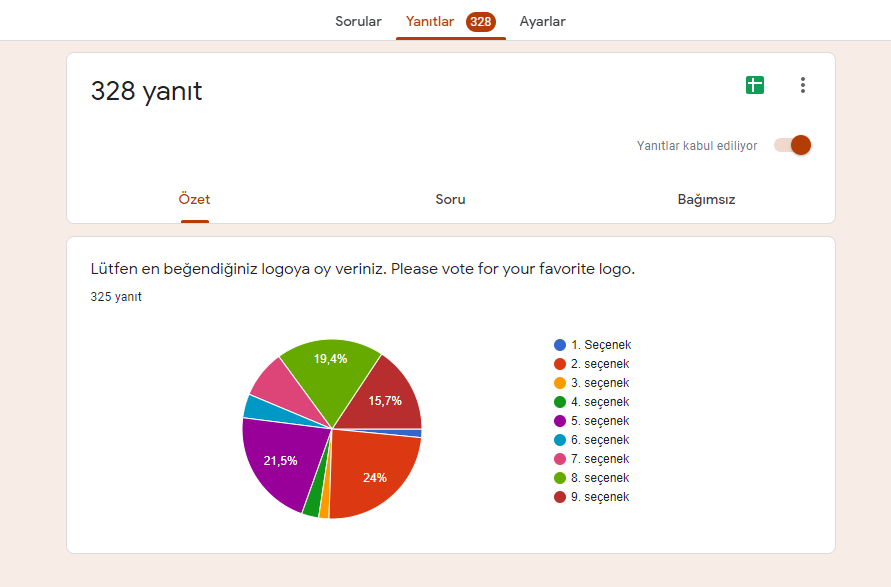
Task: Click the blue '1. Seçenek' legend dot
Action: coord(560,345)
